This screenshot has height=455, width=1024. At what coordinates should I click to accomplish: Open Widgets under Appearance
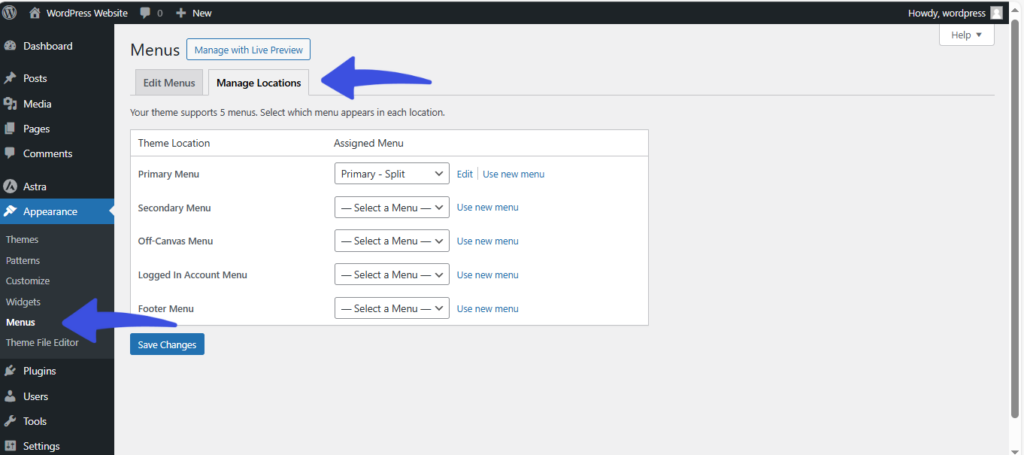[23, 302]
